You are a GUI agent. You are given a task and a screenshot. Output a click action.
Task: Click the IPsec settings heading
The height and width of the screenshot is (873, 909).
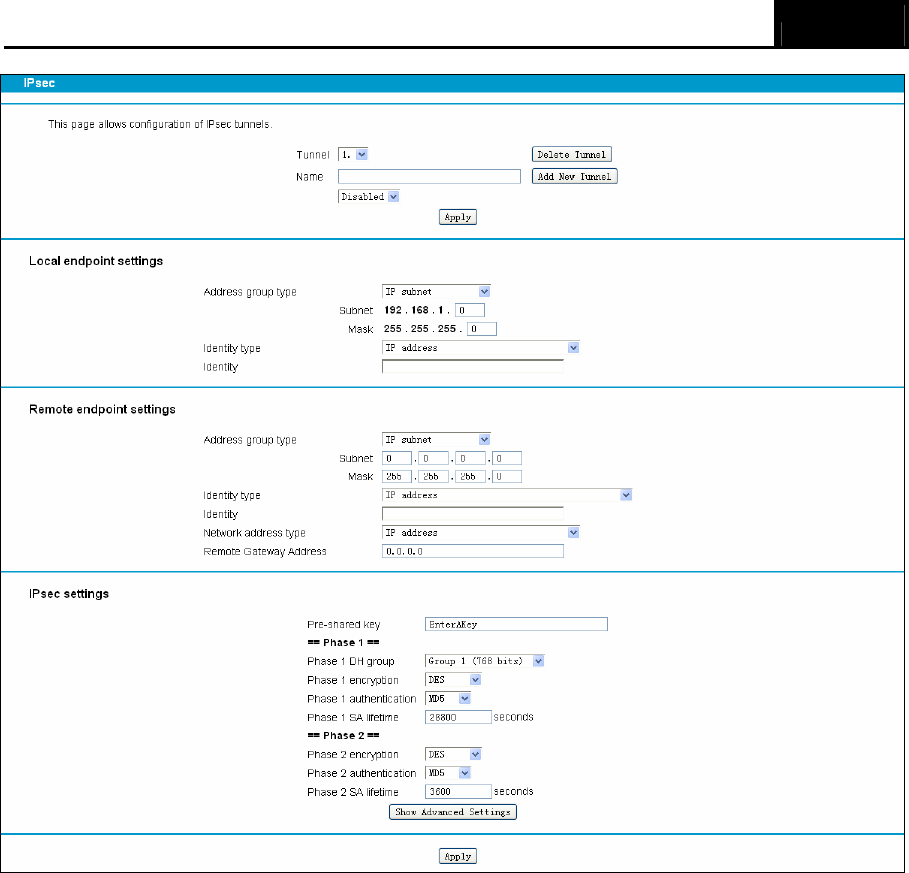pos(69,594)
